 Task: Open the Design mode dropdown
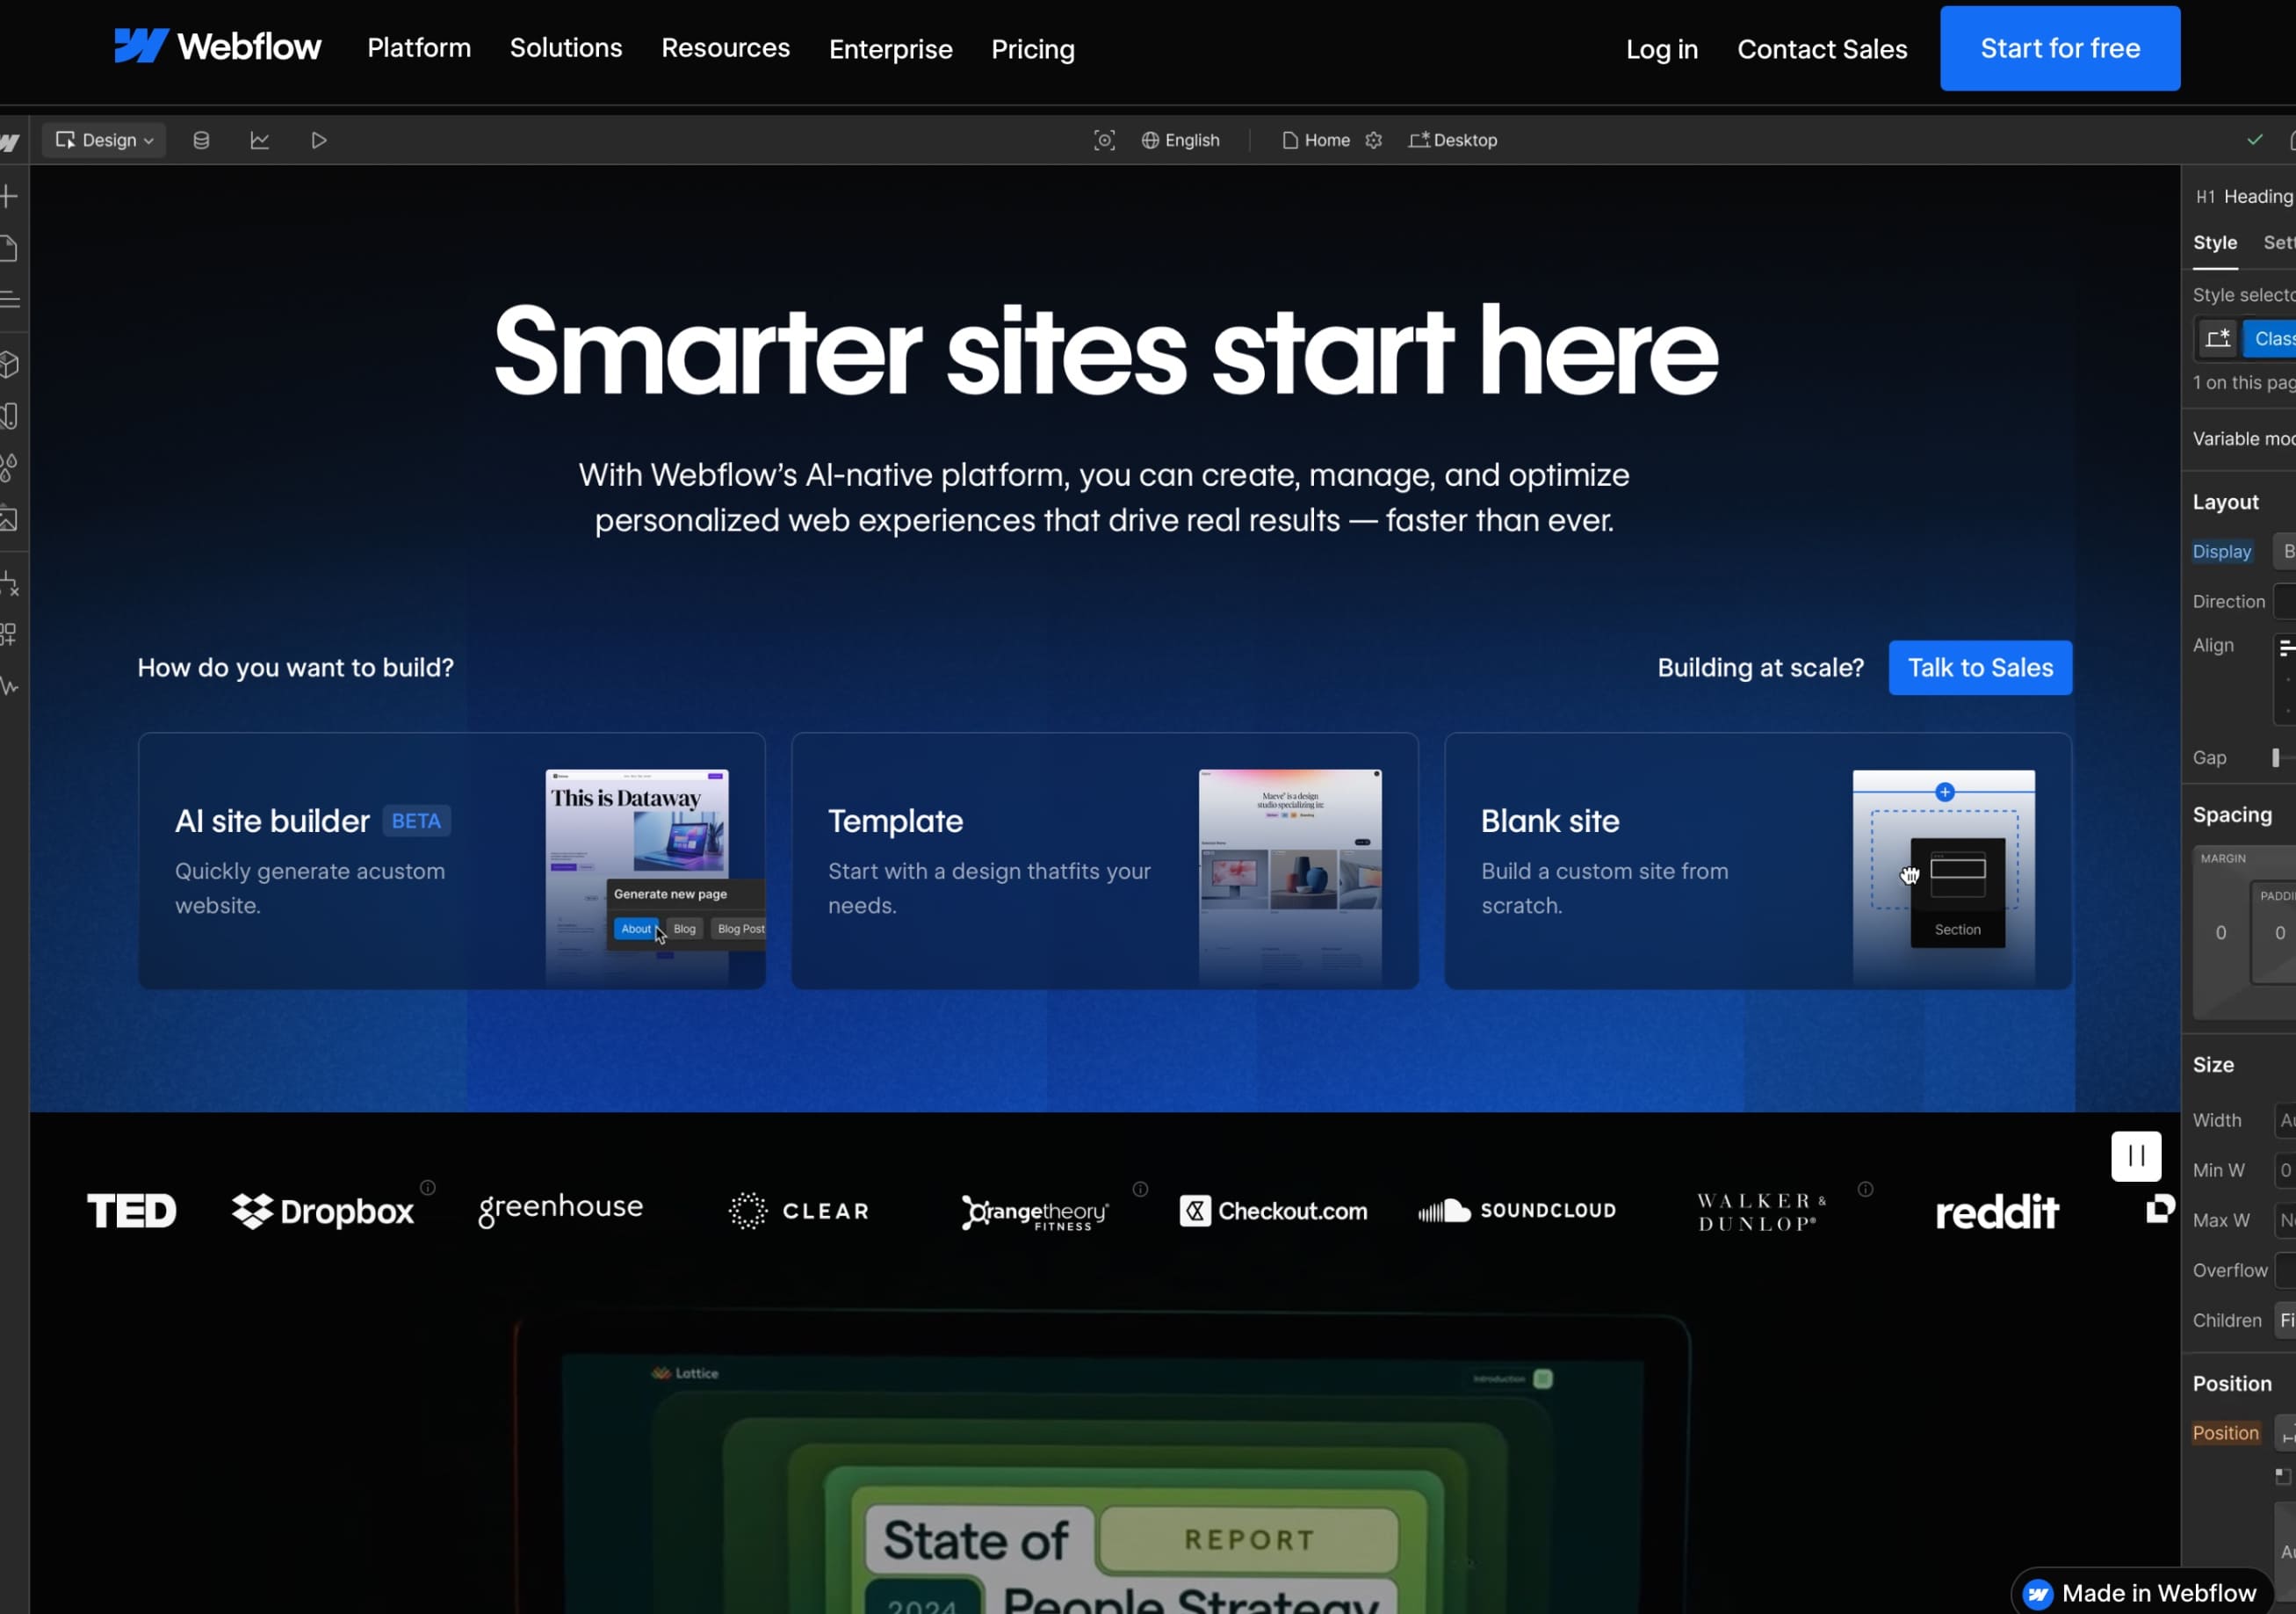(x=103, y=140)
